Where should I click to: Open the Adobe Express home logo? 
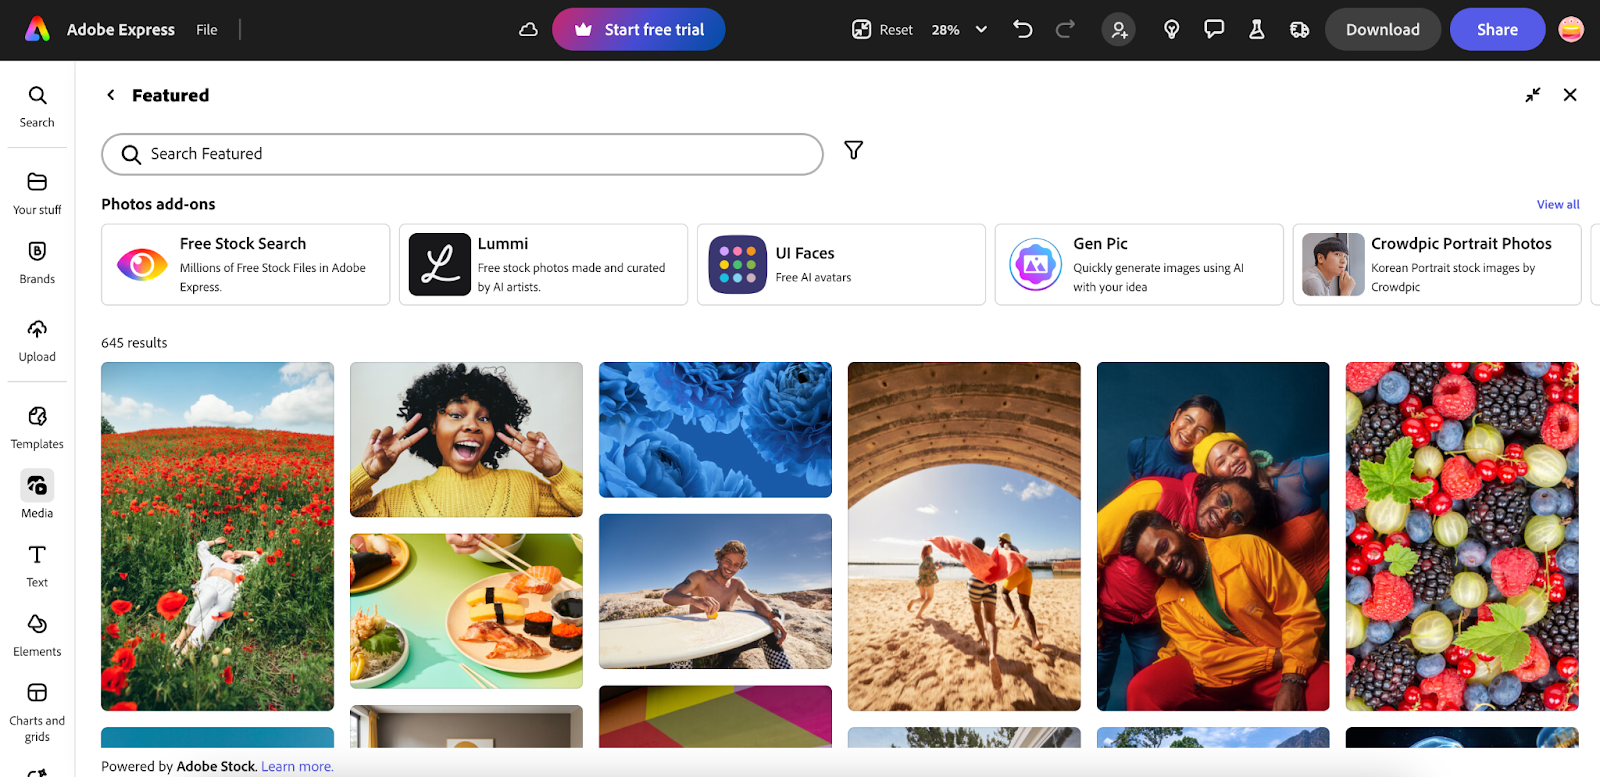pyautogui.click(x=37, y=30)
